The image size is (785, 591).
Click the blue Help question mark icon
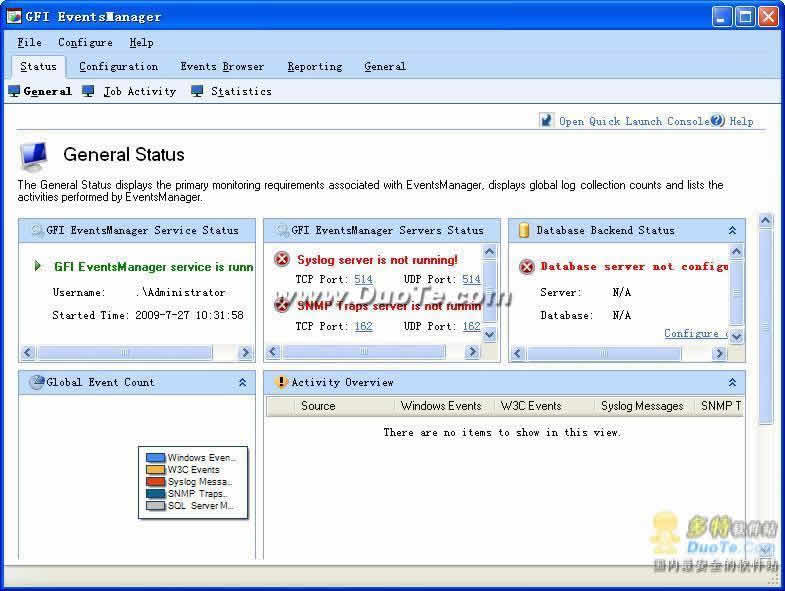pyautogui.click(x=717, y=120)
